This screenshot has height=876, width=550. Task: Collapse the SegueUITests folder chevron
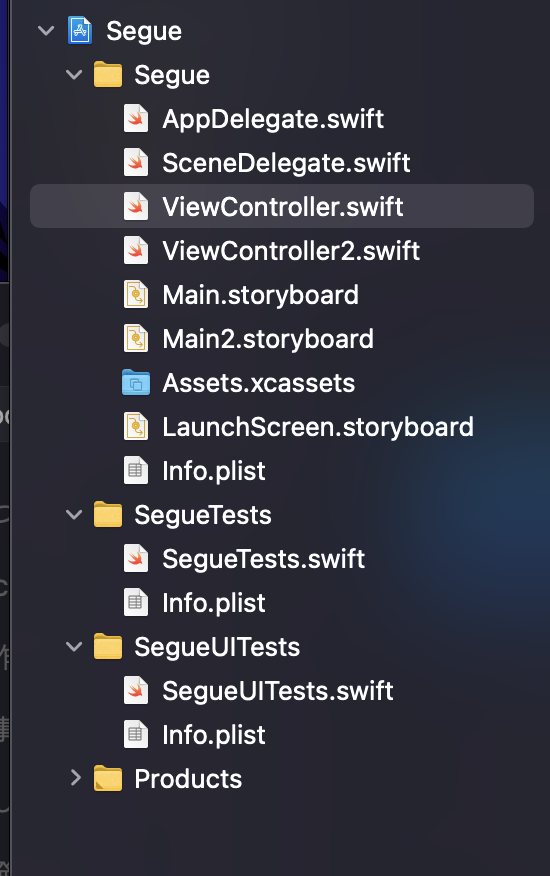pos(74,647)
